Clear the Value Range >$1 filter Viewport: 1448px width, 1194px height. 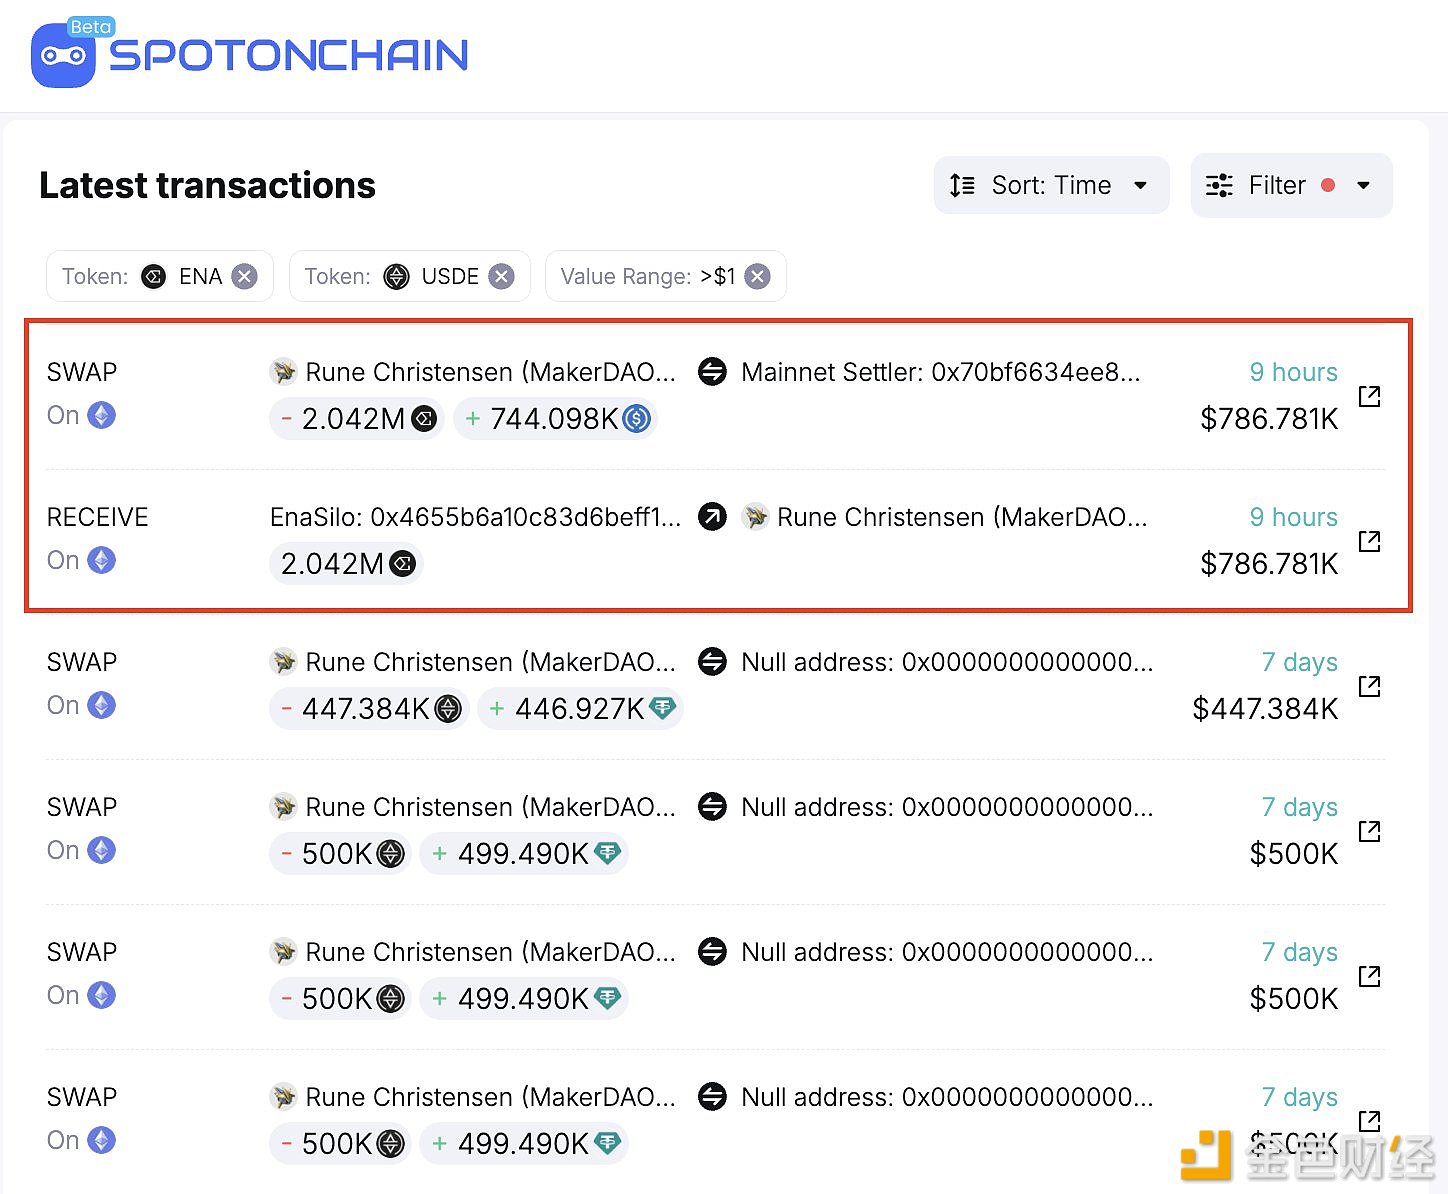coord(758,276)
